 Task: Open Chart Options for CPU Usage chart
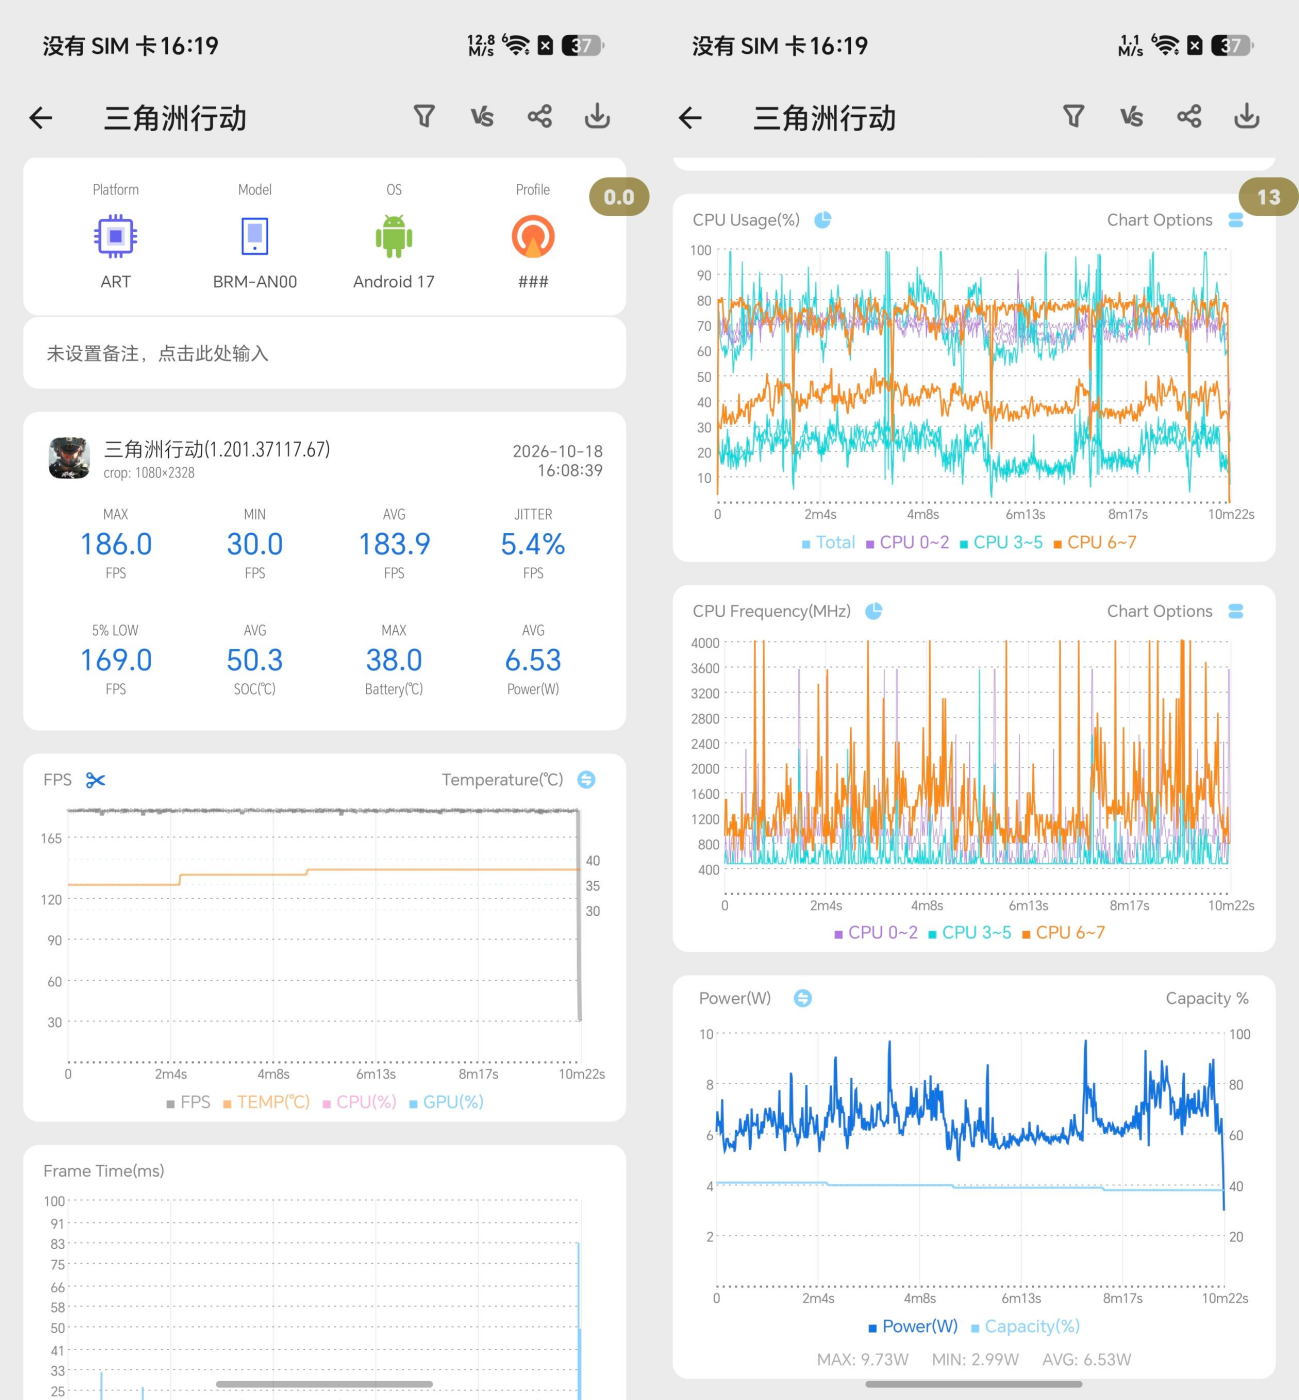click(1175, 220)
